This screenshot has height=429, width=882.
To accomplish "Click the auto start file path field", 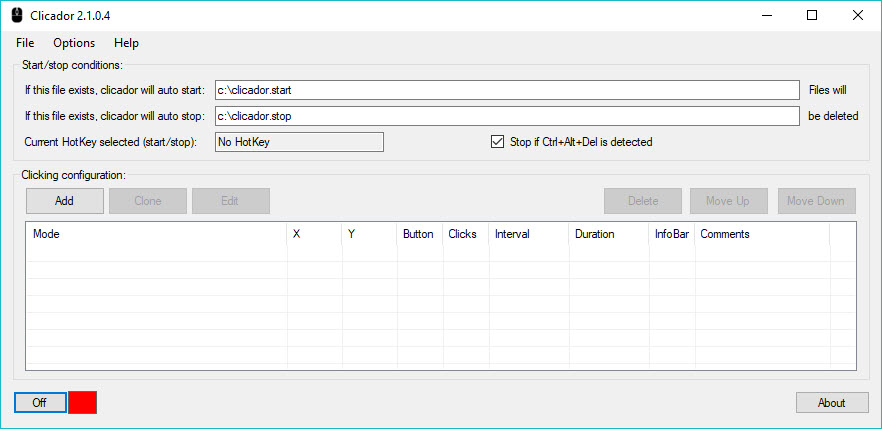I will coord(507,90).
